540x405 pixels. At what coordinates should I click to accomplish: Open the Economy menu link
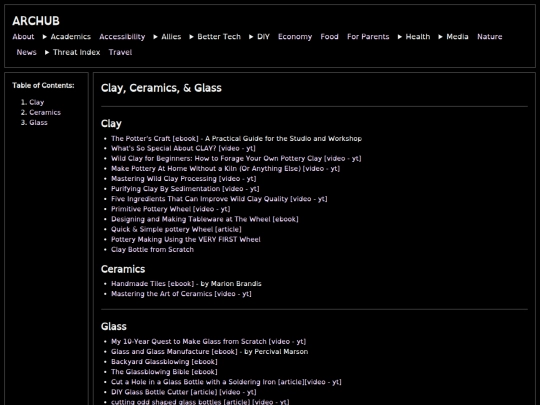[295, 37]
